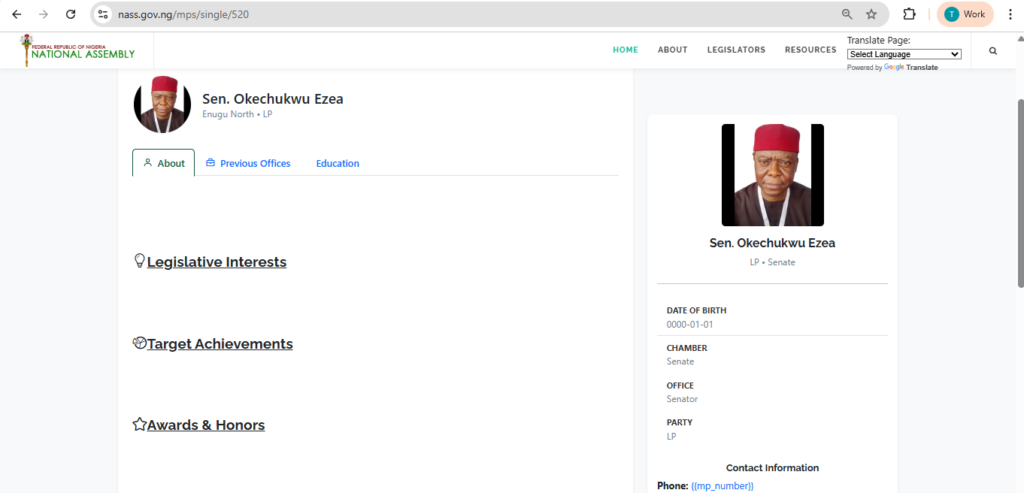Screen dimensions: 1024x493
Task: Open the browser extensions puzzle icon
Action: pyautogui.click(x=909, y=14)
